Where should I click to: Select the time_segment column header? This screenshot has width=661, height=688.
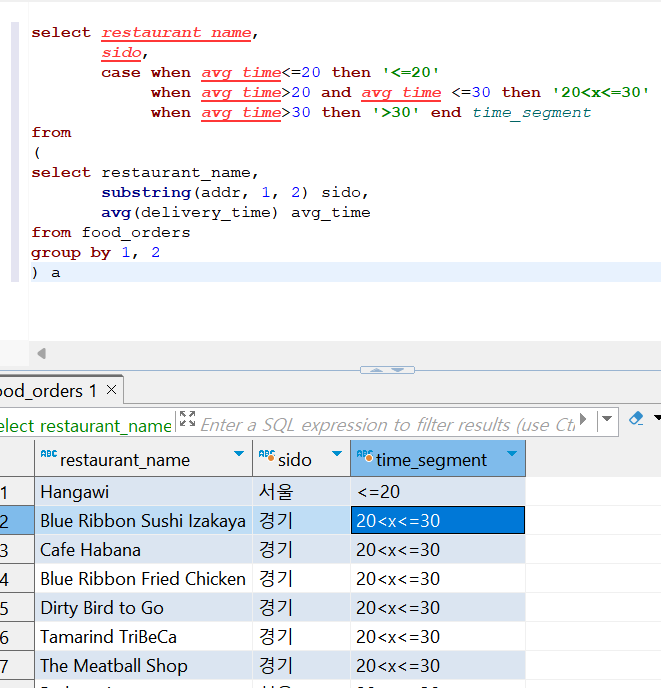438,459
